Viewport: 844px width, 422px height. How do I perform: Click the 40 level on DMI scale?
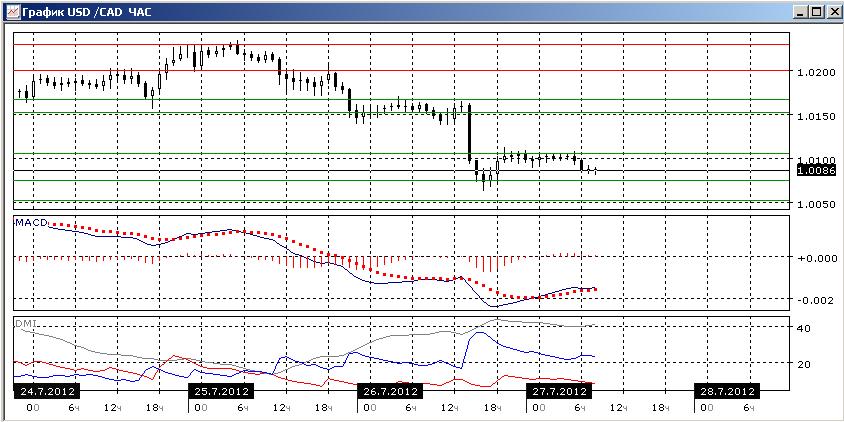804,327
